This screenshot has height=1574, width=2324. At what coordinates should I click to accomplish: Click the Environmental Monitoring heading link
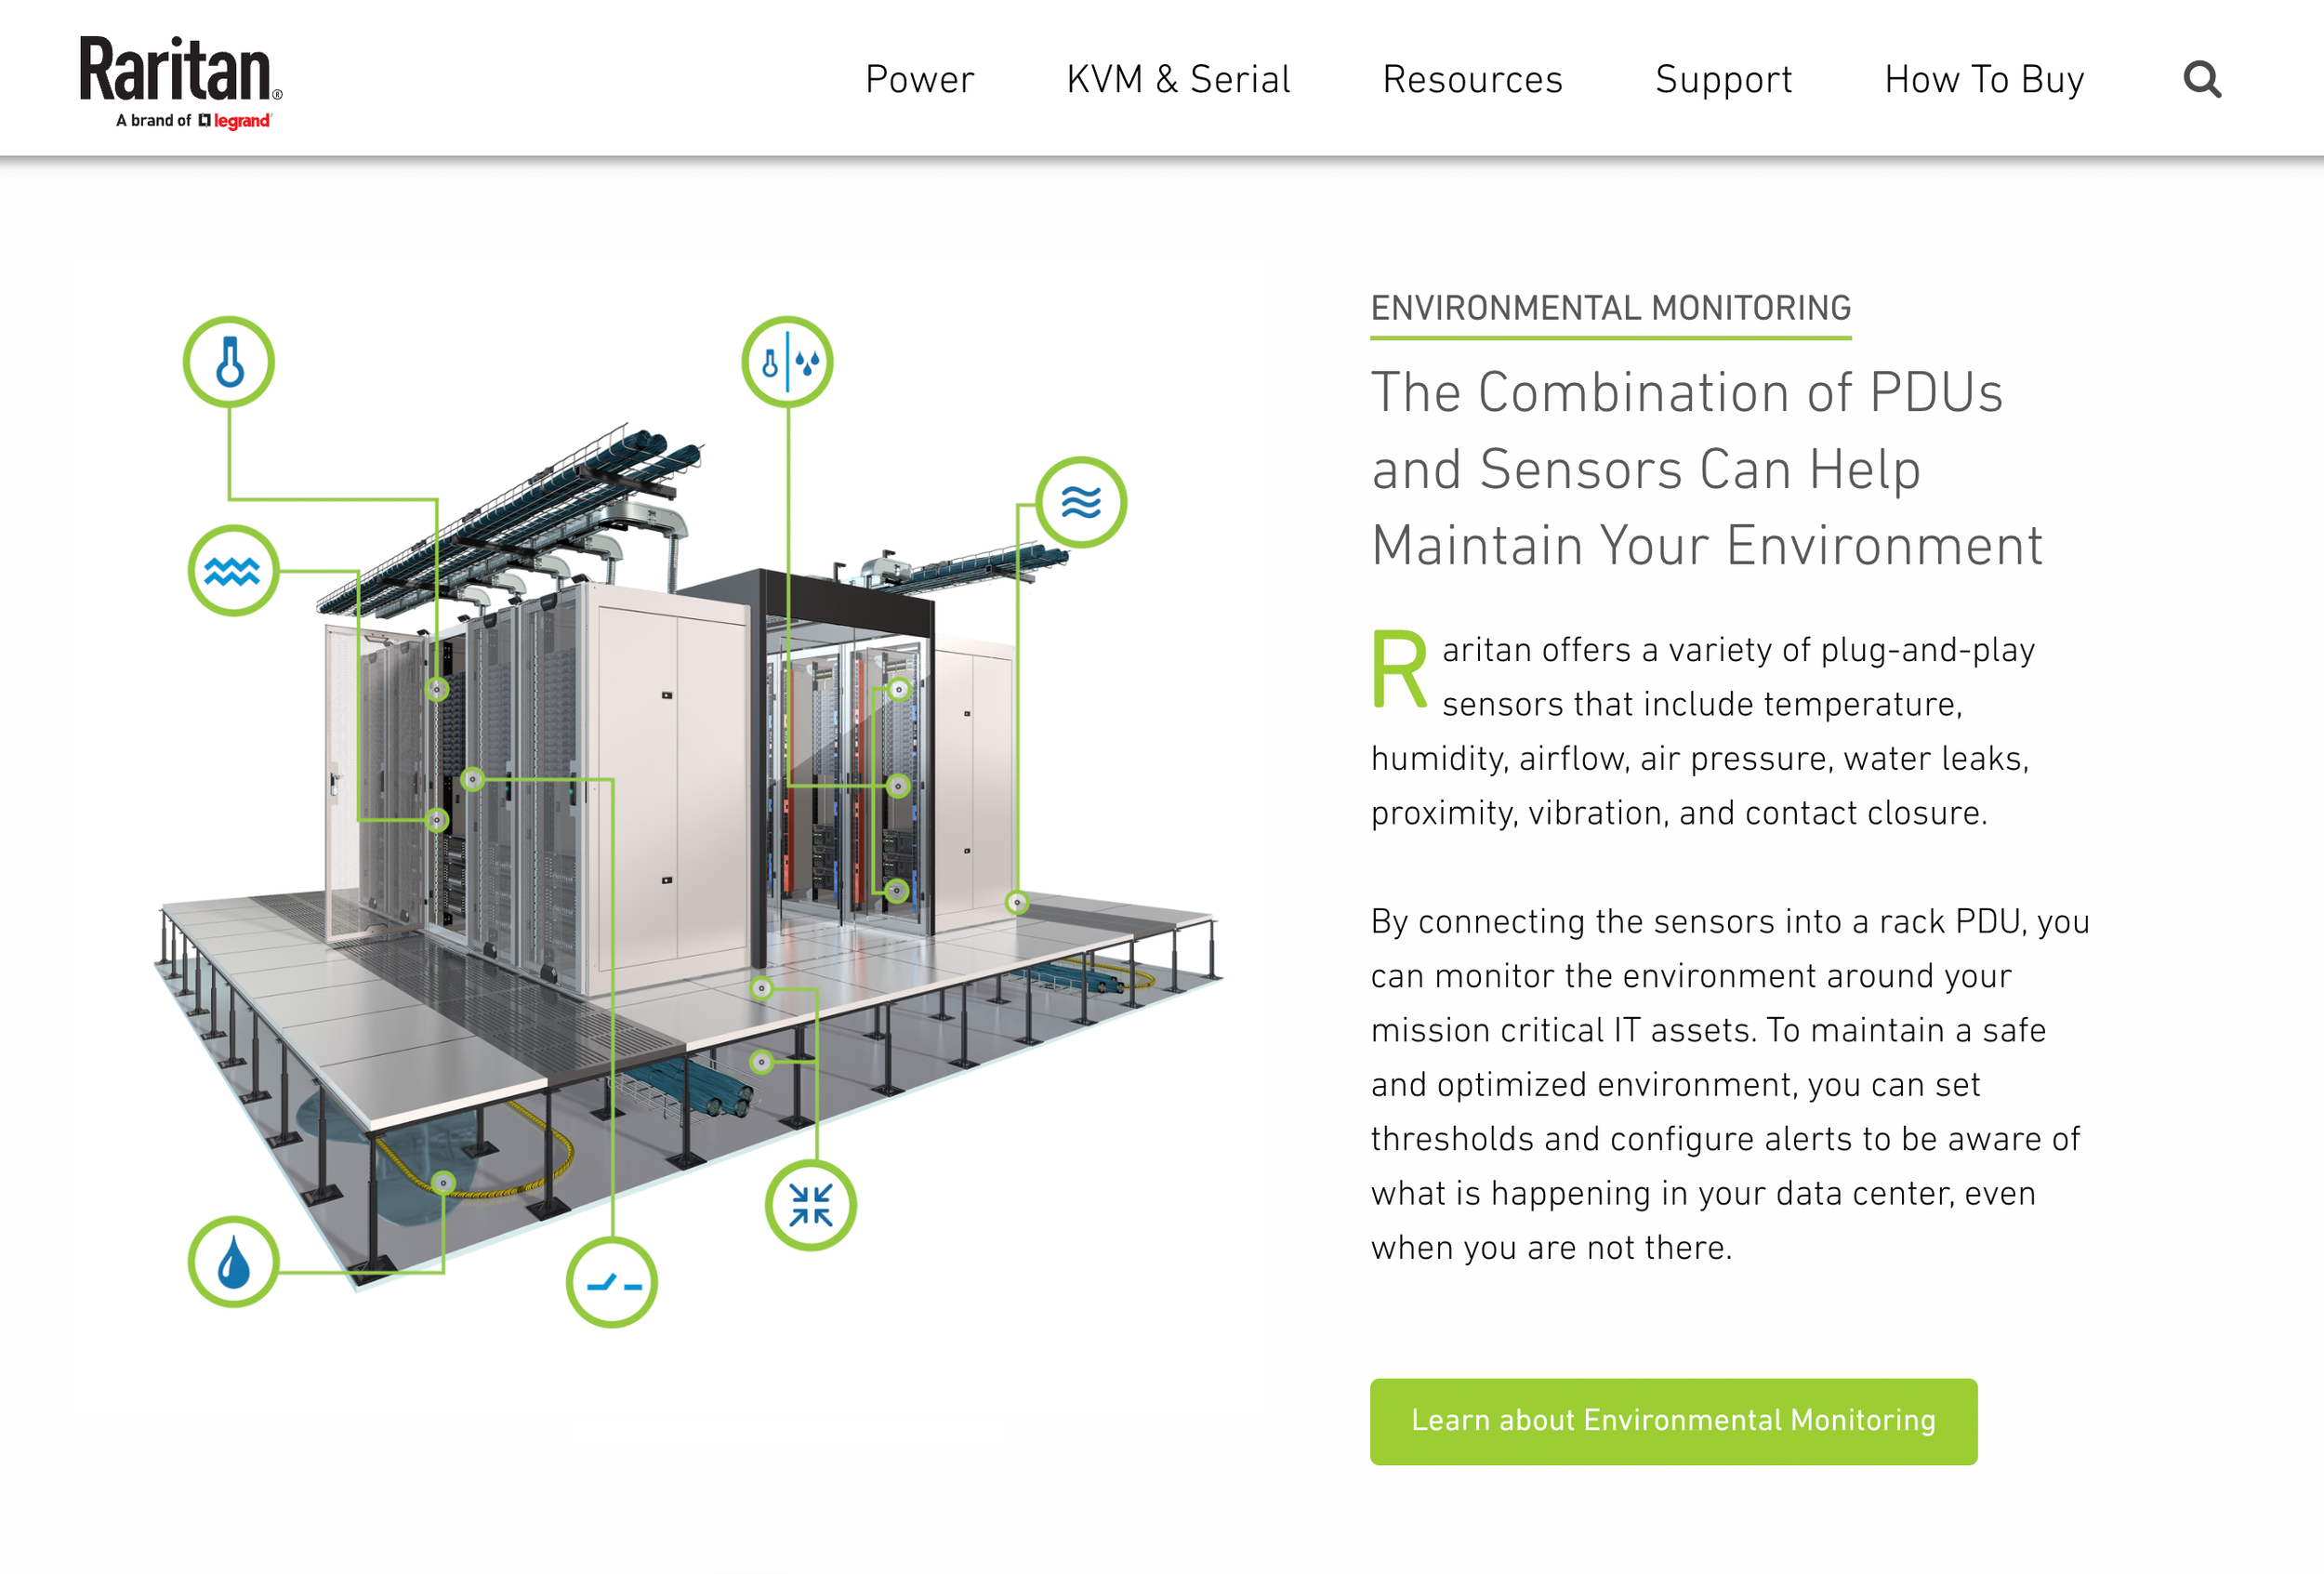pyautogui.click(x=1610, y=308)
